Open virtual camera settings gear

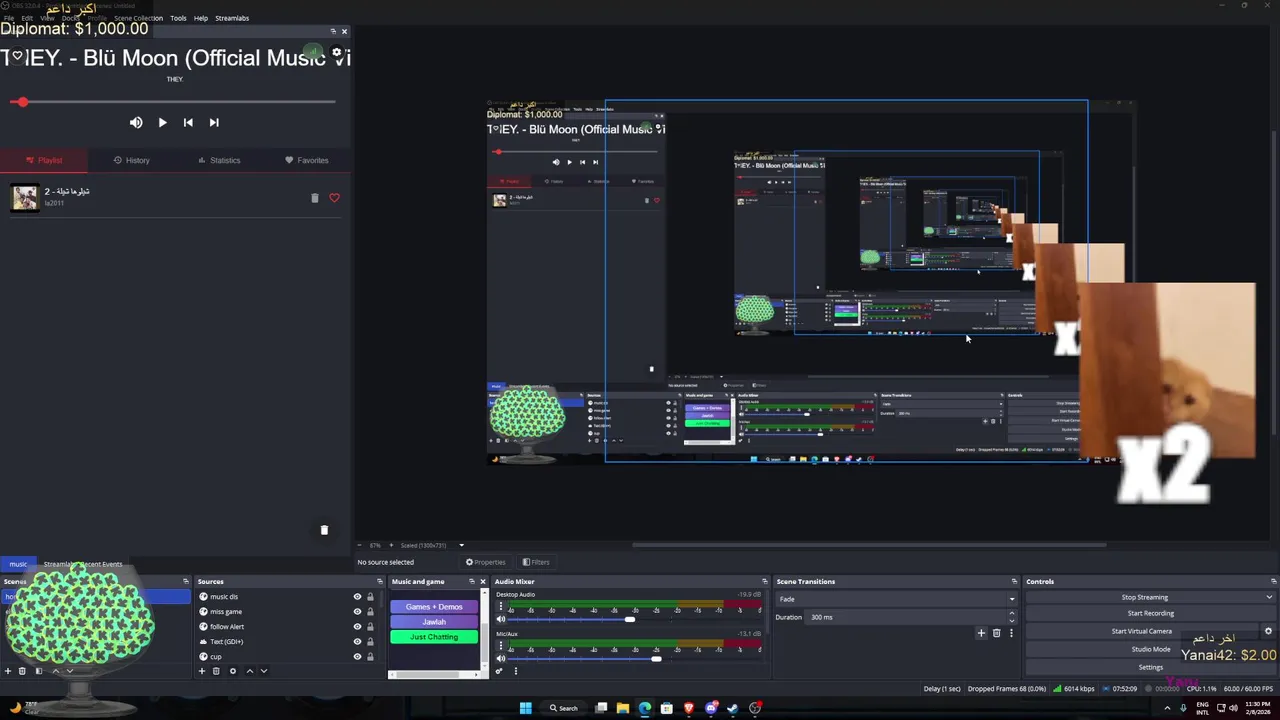(1268, 631)
